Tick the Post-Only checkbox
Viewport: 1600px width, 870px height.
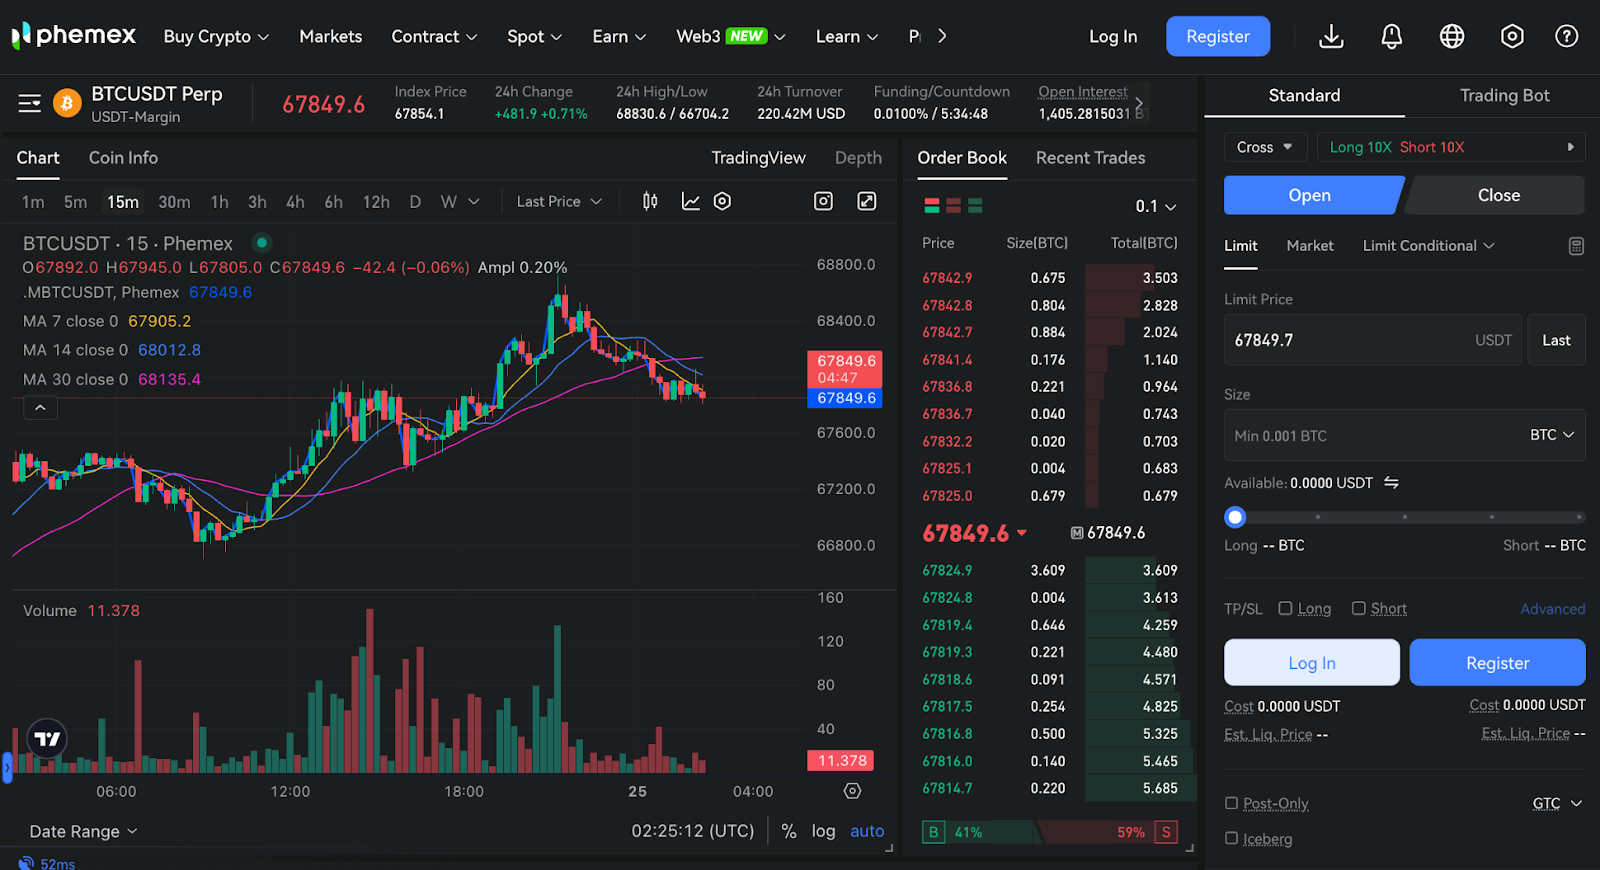1232,803
